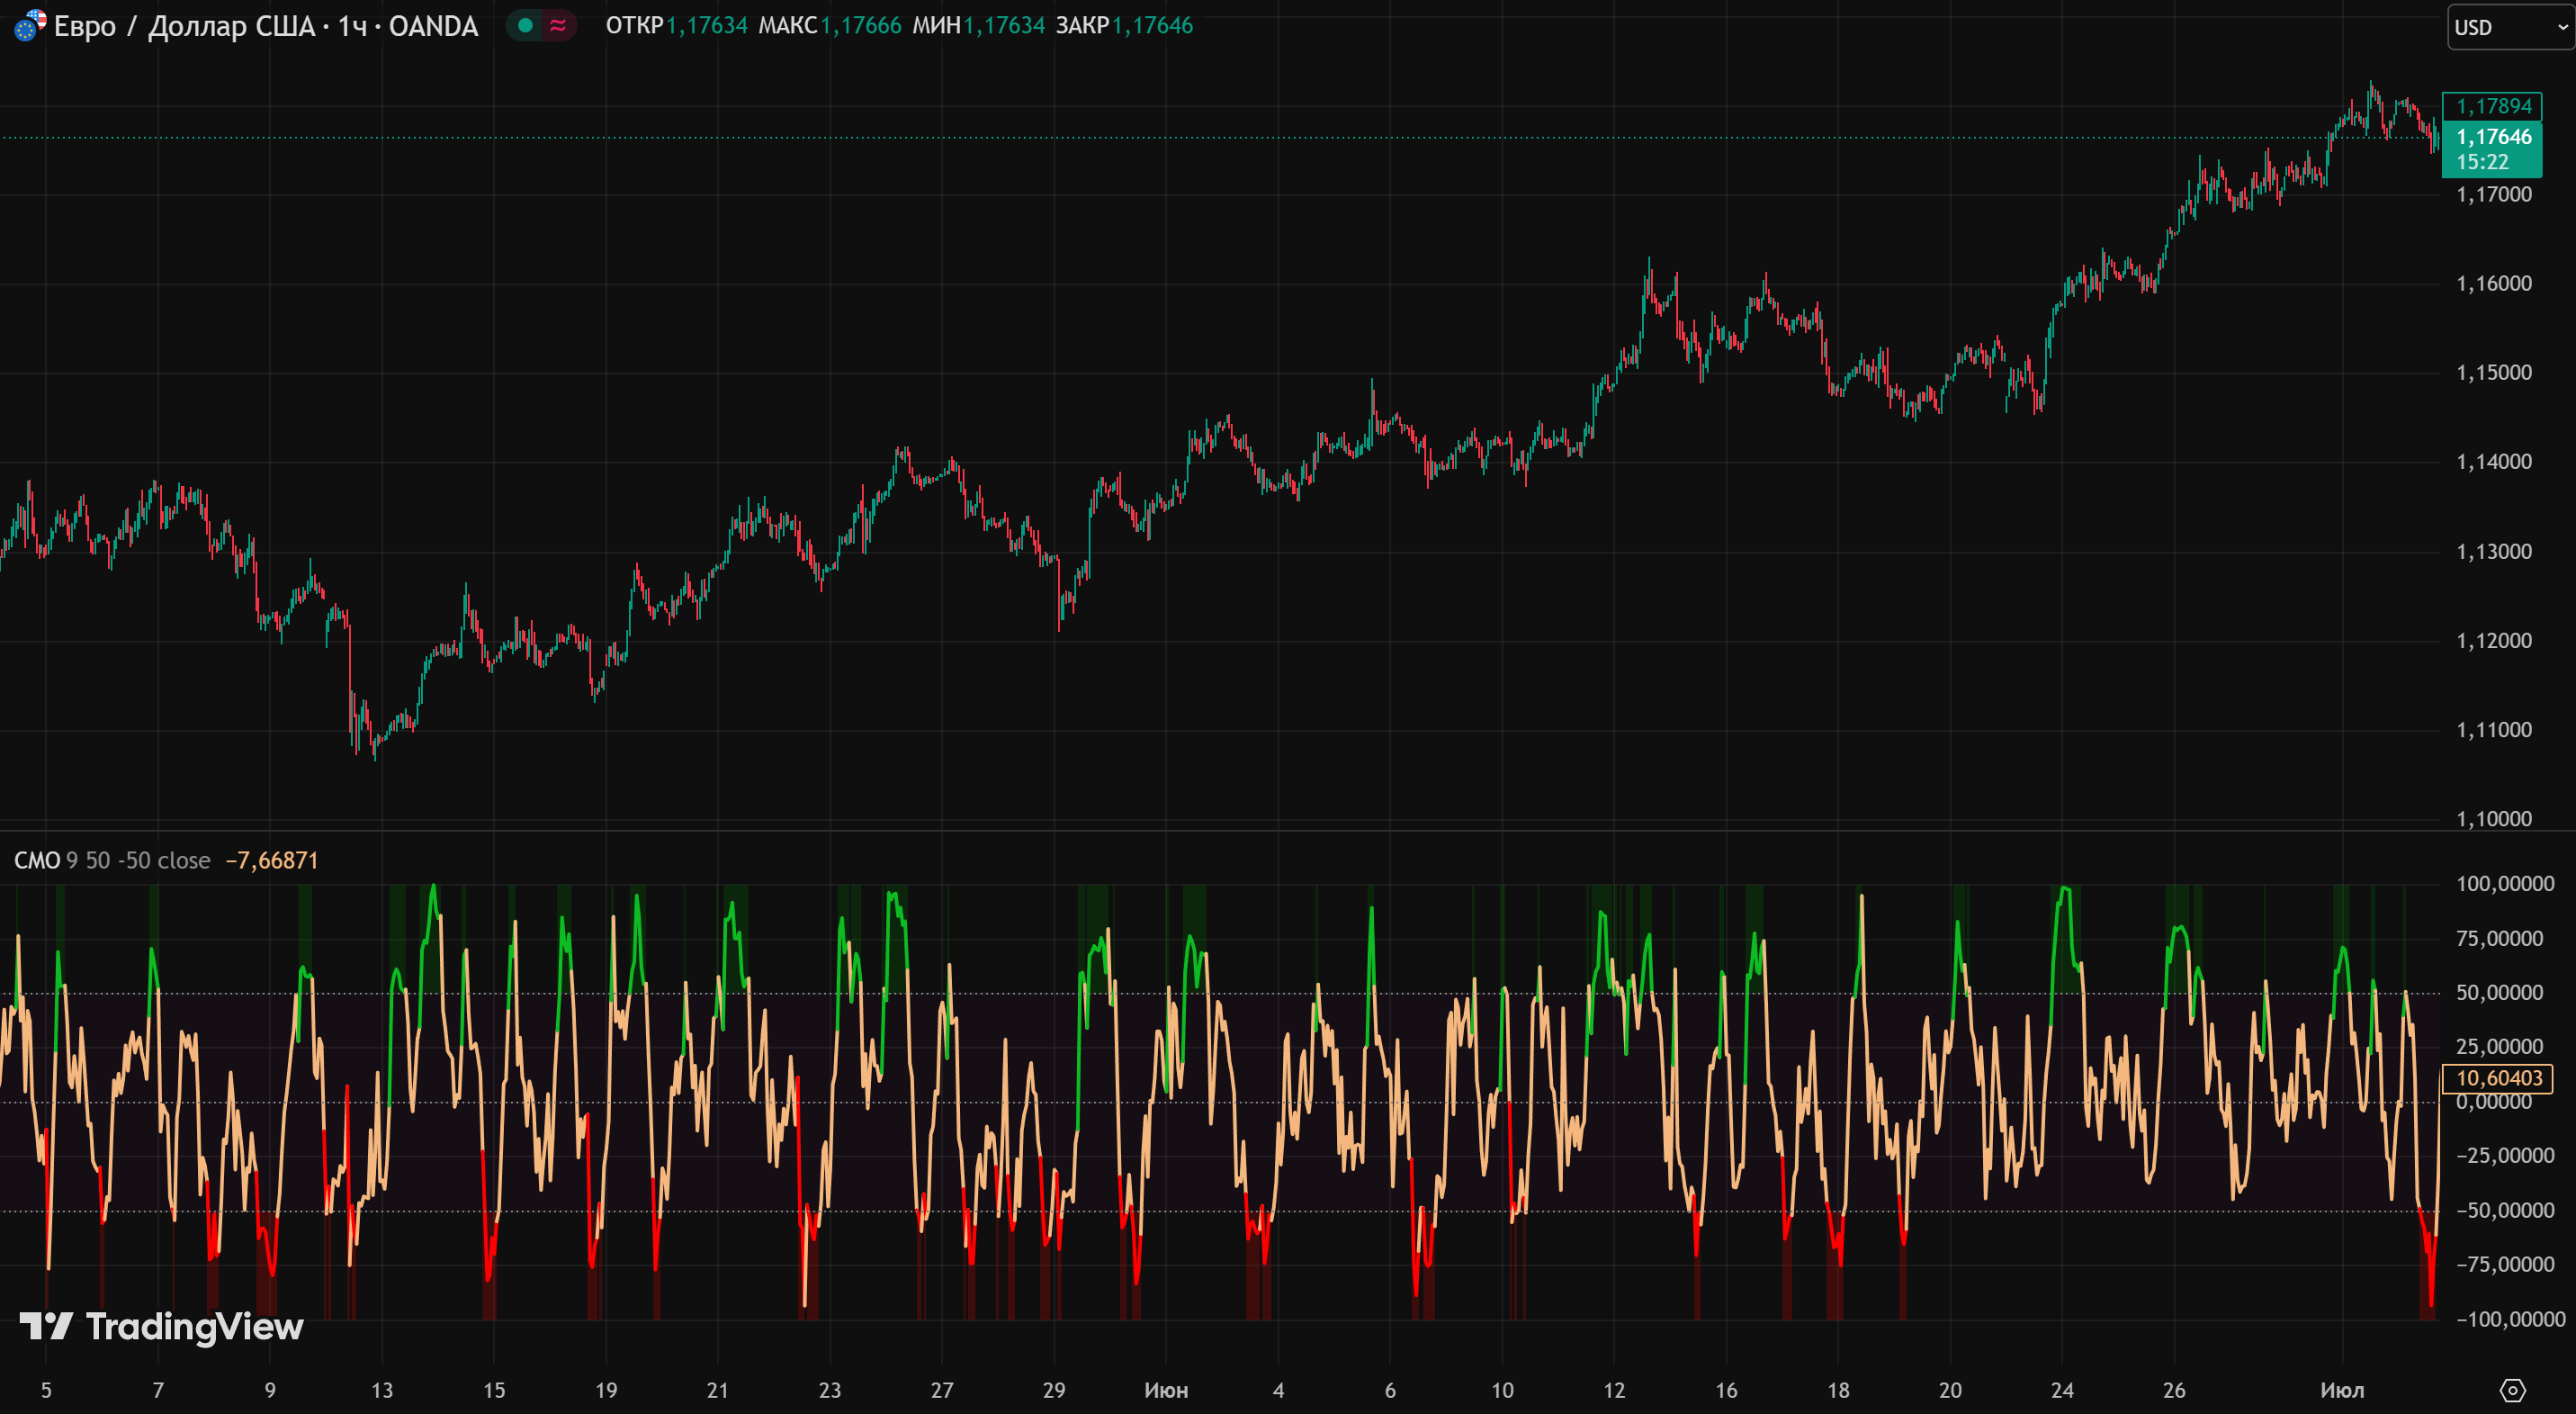Click the EUR/USD flag symbol icon
Image resolution: width=2576 pixels, height=1414 pixels.
[x=29, y=25]
